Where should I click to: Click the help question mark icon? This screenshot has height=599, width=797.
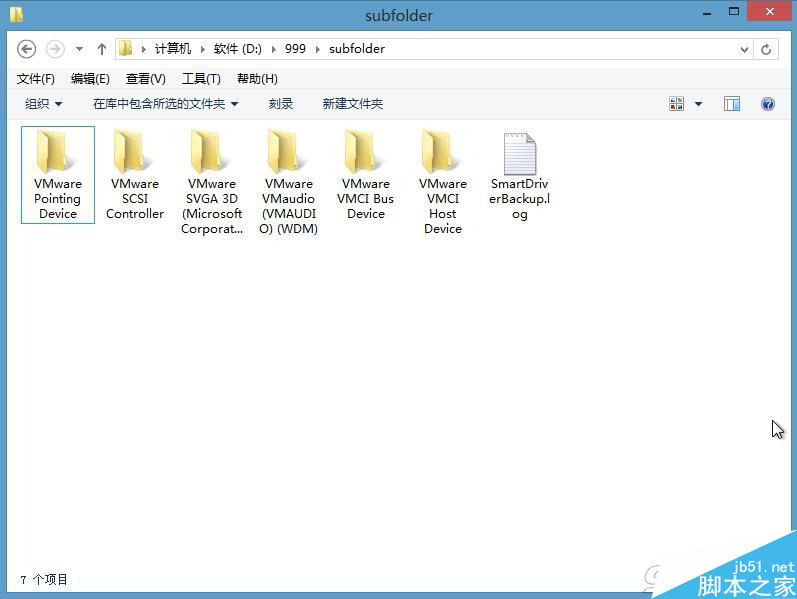(768, 104)
